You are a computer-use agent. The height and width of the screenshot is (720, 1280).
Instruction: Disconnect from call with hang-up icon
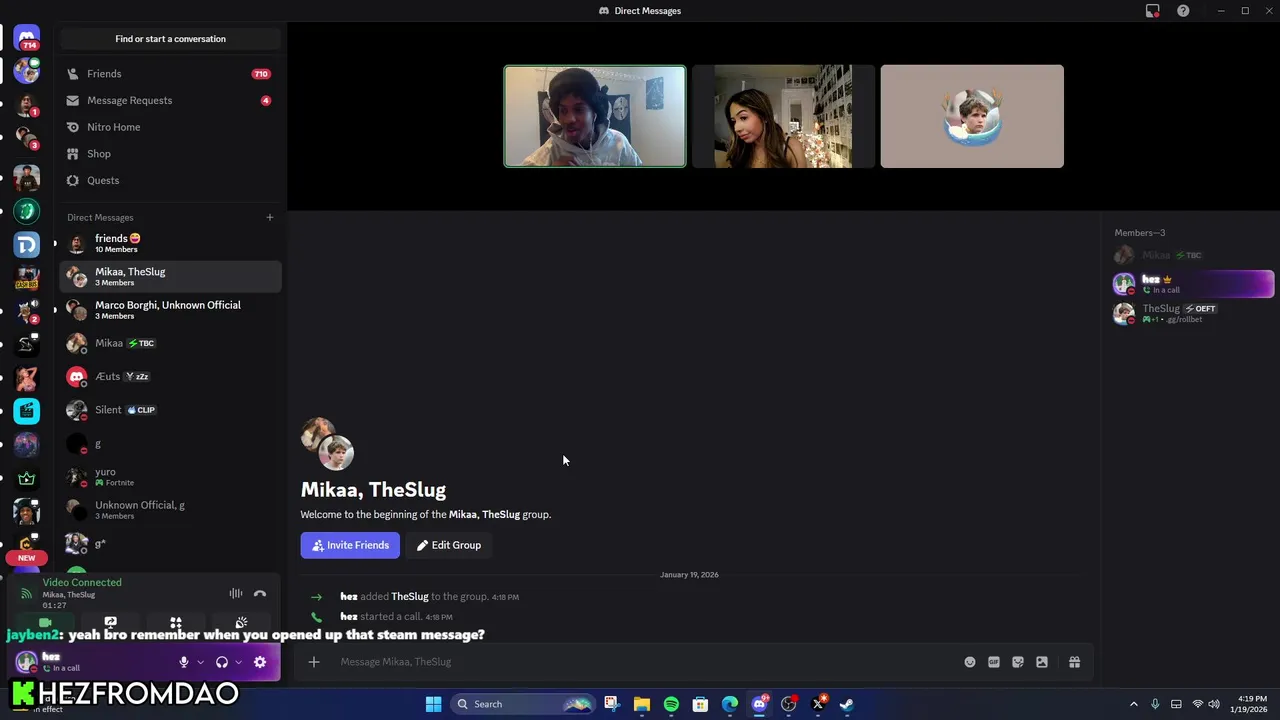point(260,594)
